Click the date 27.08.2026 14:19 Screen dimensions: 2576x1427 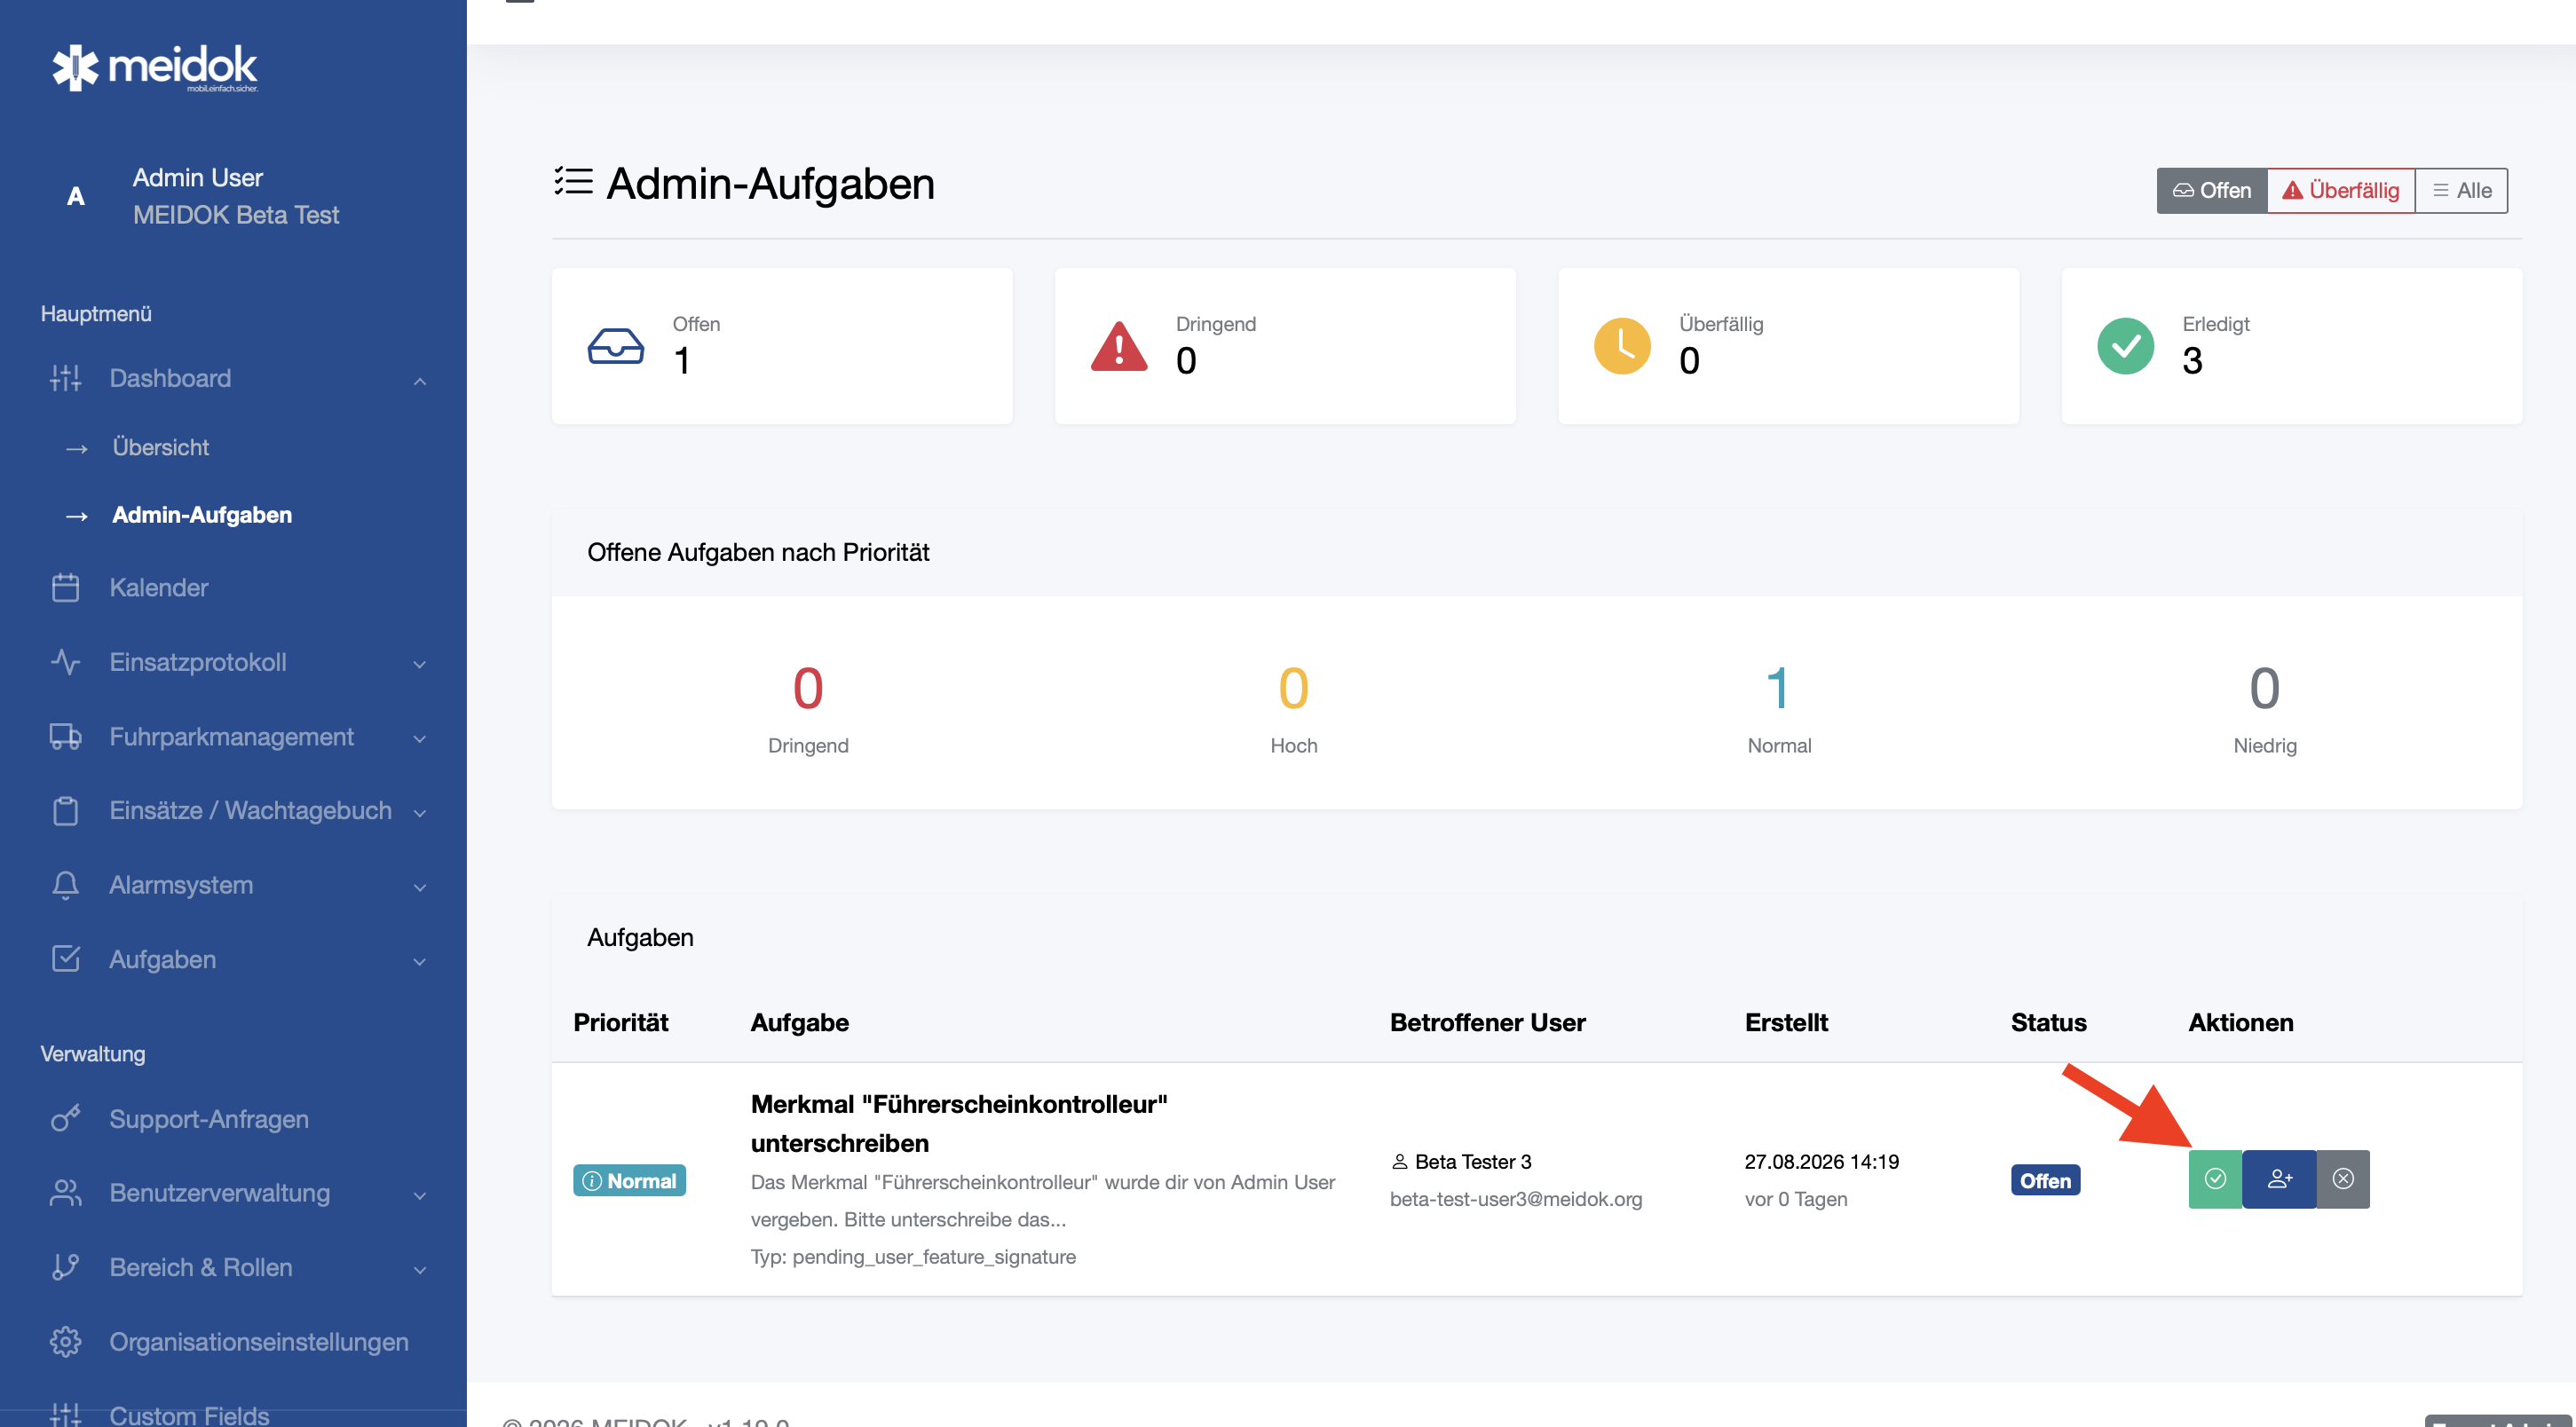tap(1821, 1161)
